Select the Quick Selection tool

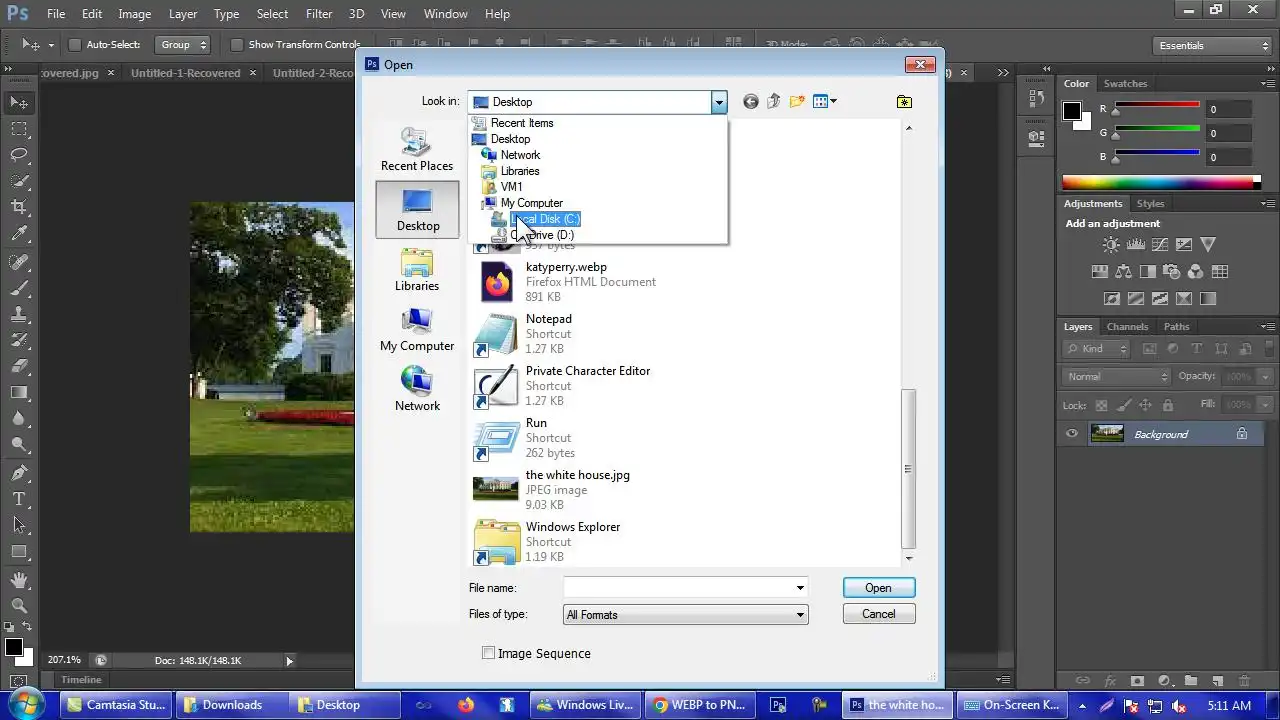coord(19,181)
